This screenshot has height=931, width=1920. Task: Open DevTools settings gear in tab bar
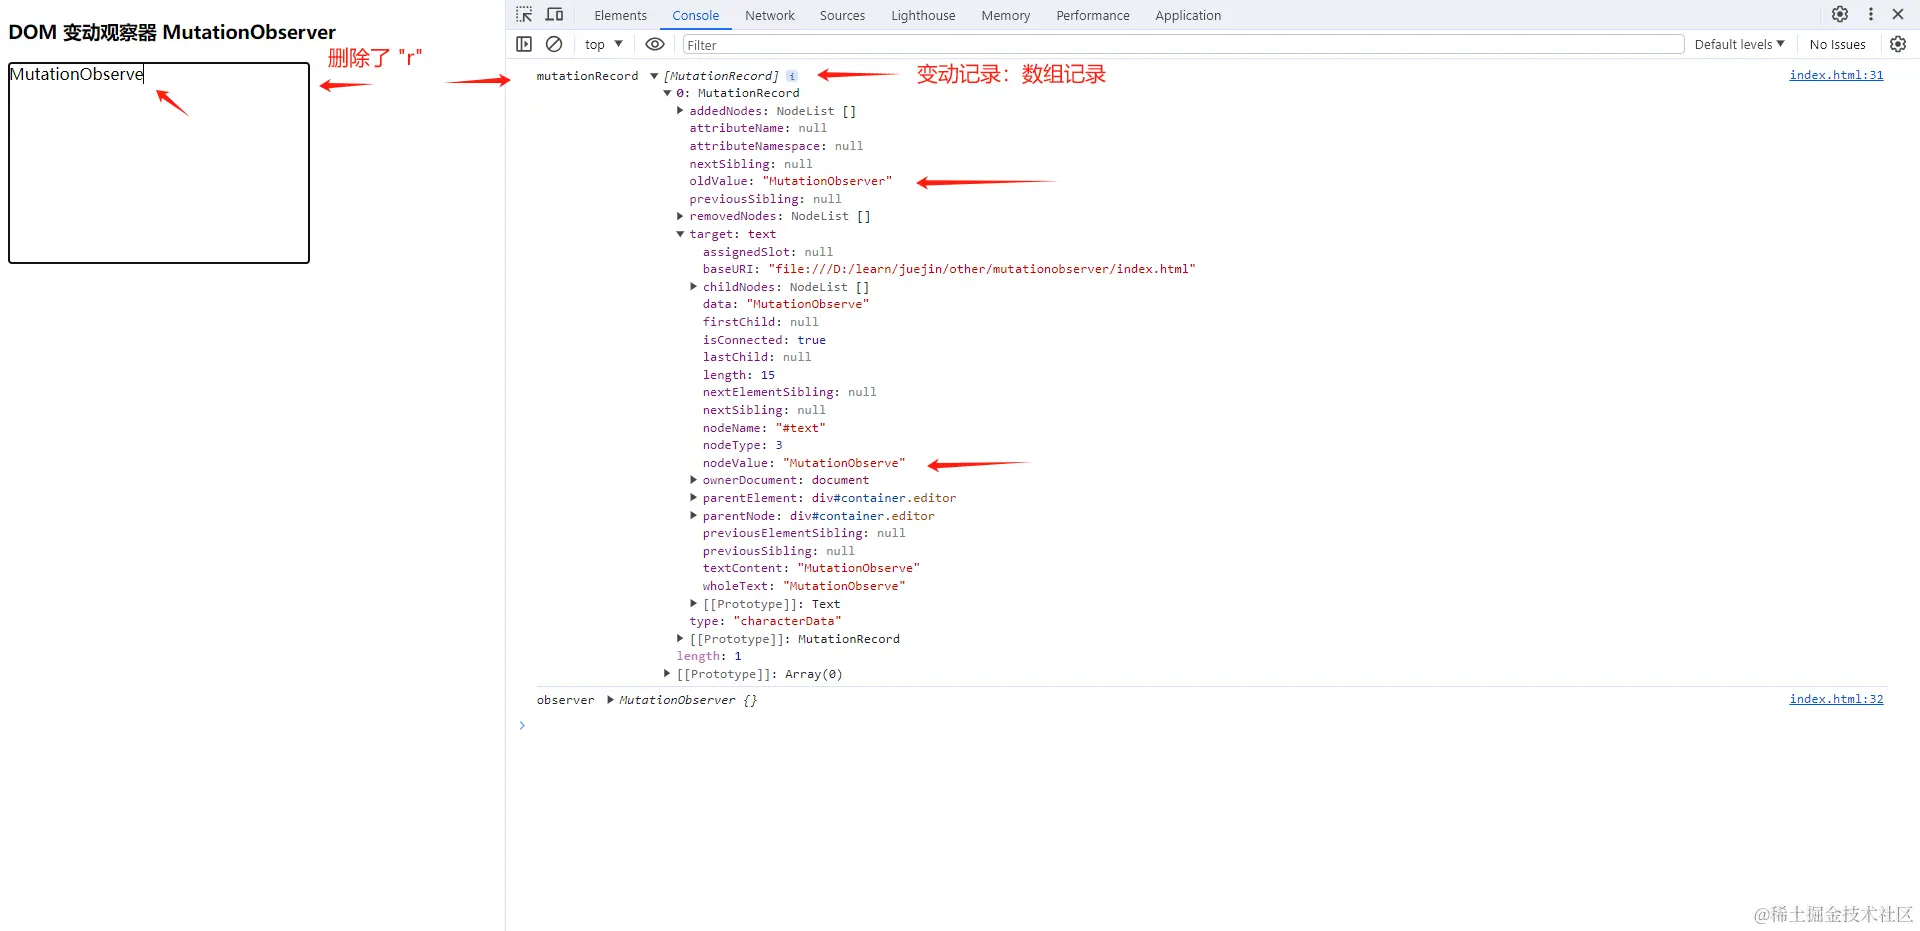tap(1840, 15)
